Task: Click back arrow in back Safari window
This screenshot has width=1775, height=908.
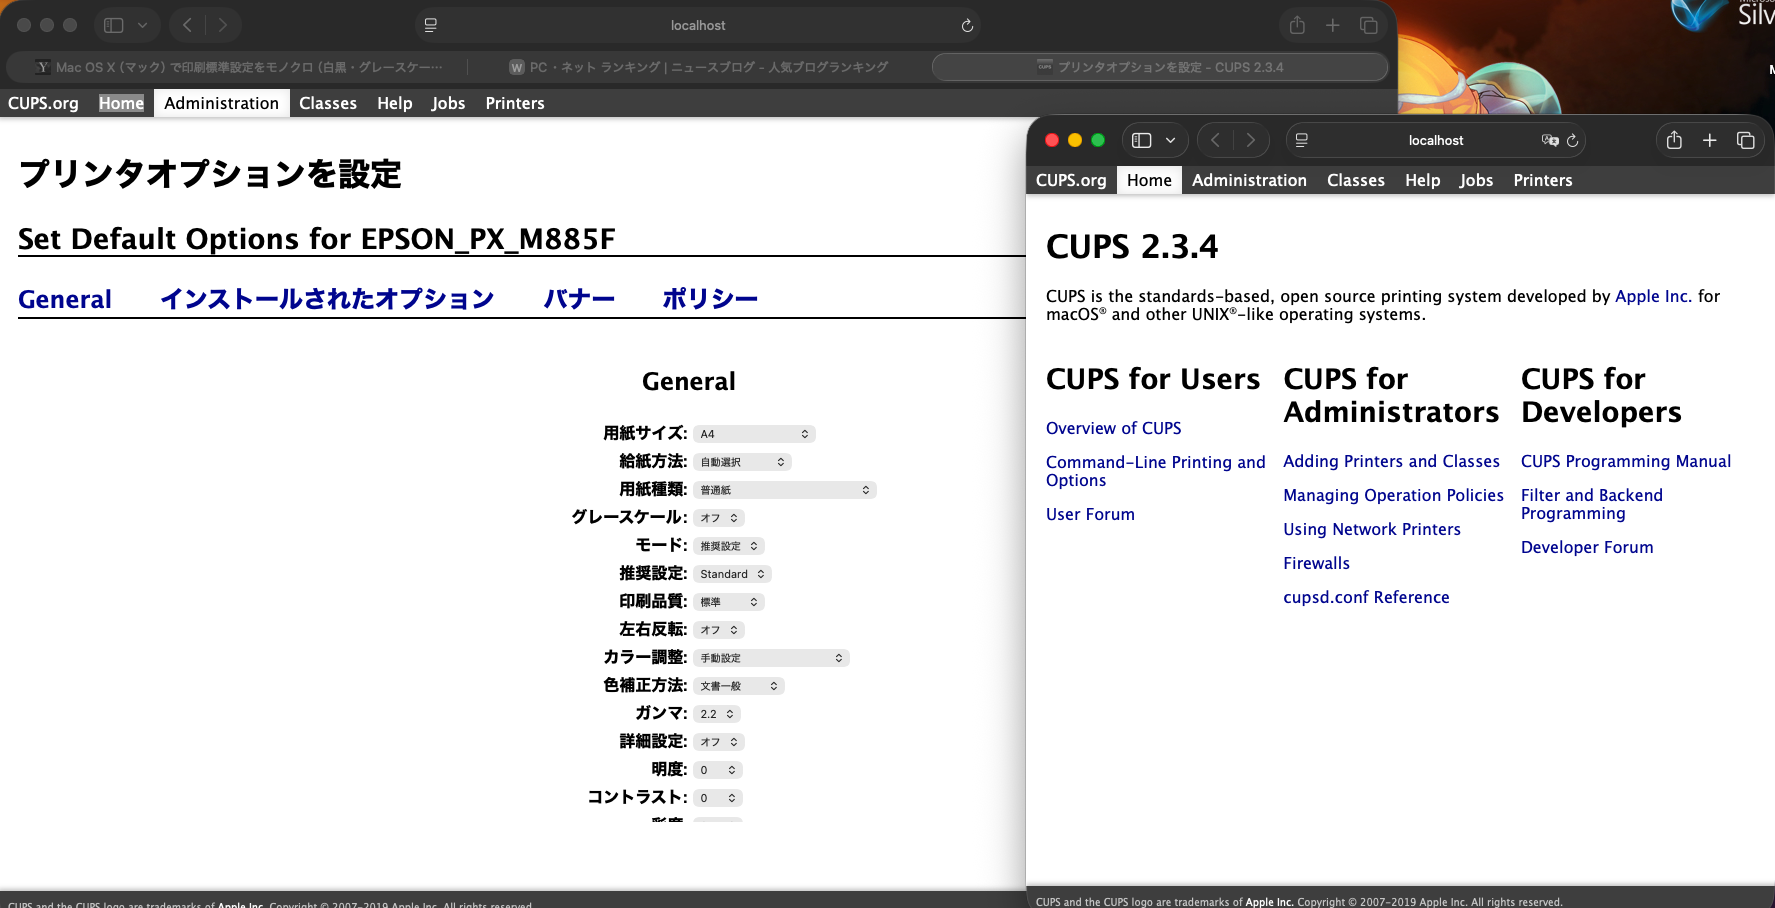Action: (x=187, y=25)
